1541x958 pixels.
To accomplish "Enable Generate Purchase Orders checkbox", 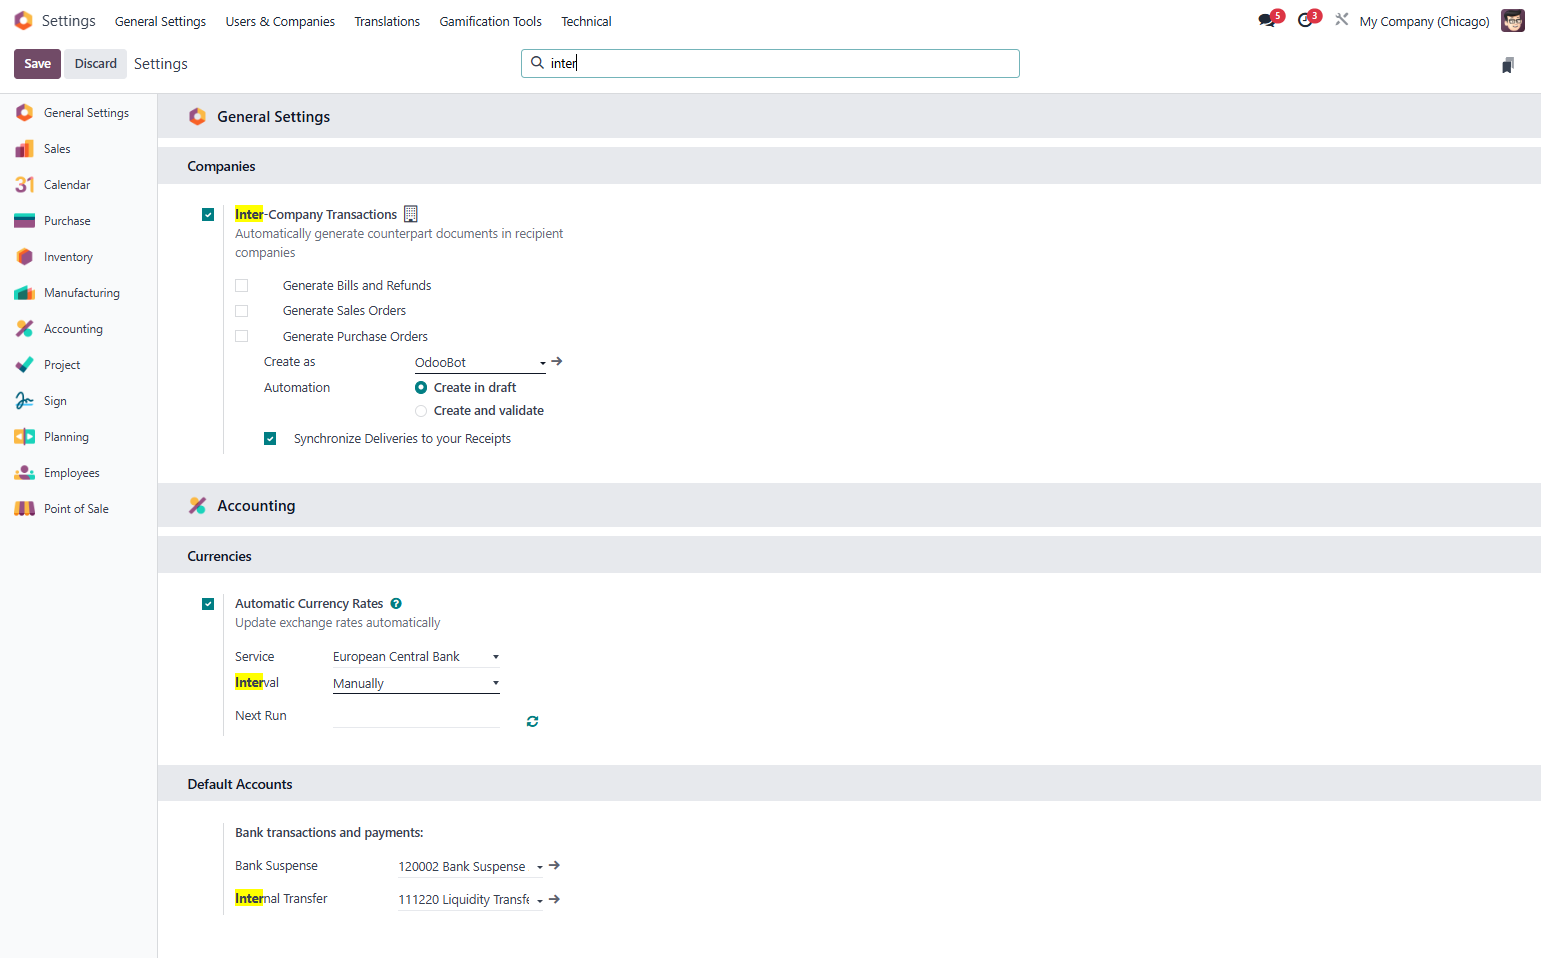I will pos(241,336).
